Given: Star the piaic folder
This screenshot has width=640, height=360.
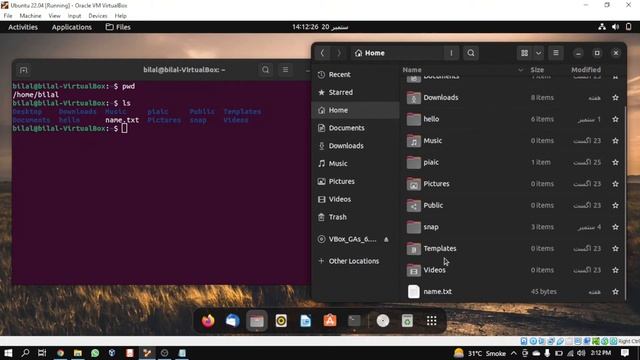Looking at the screenshot, I should point(616,162).
